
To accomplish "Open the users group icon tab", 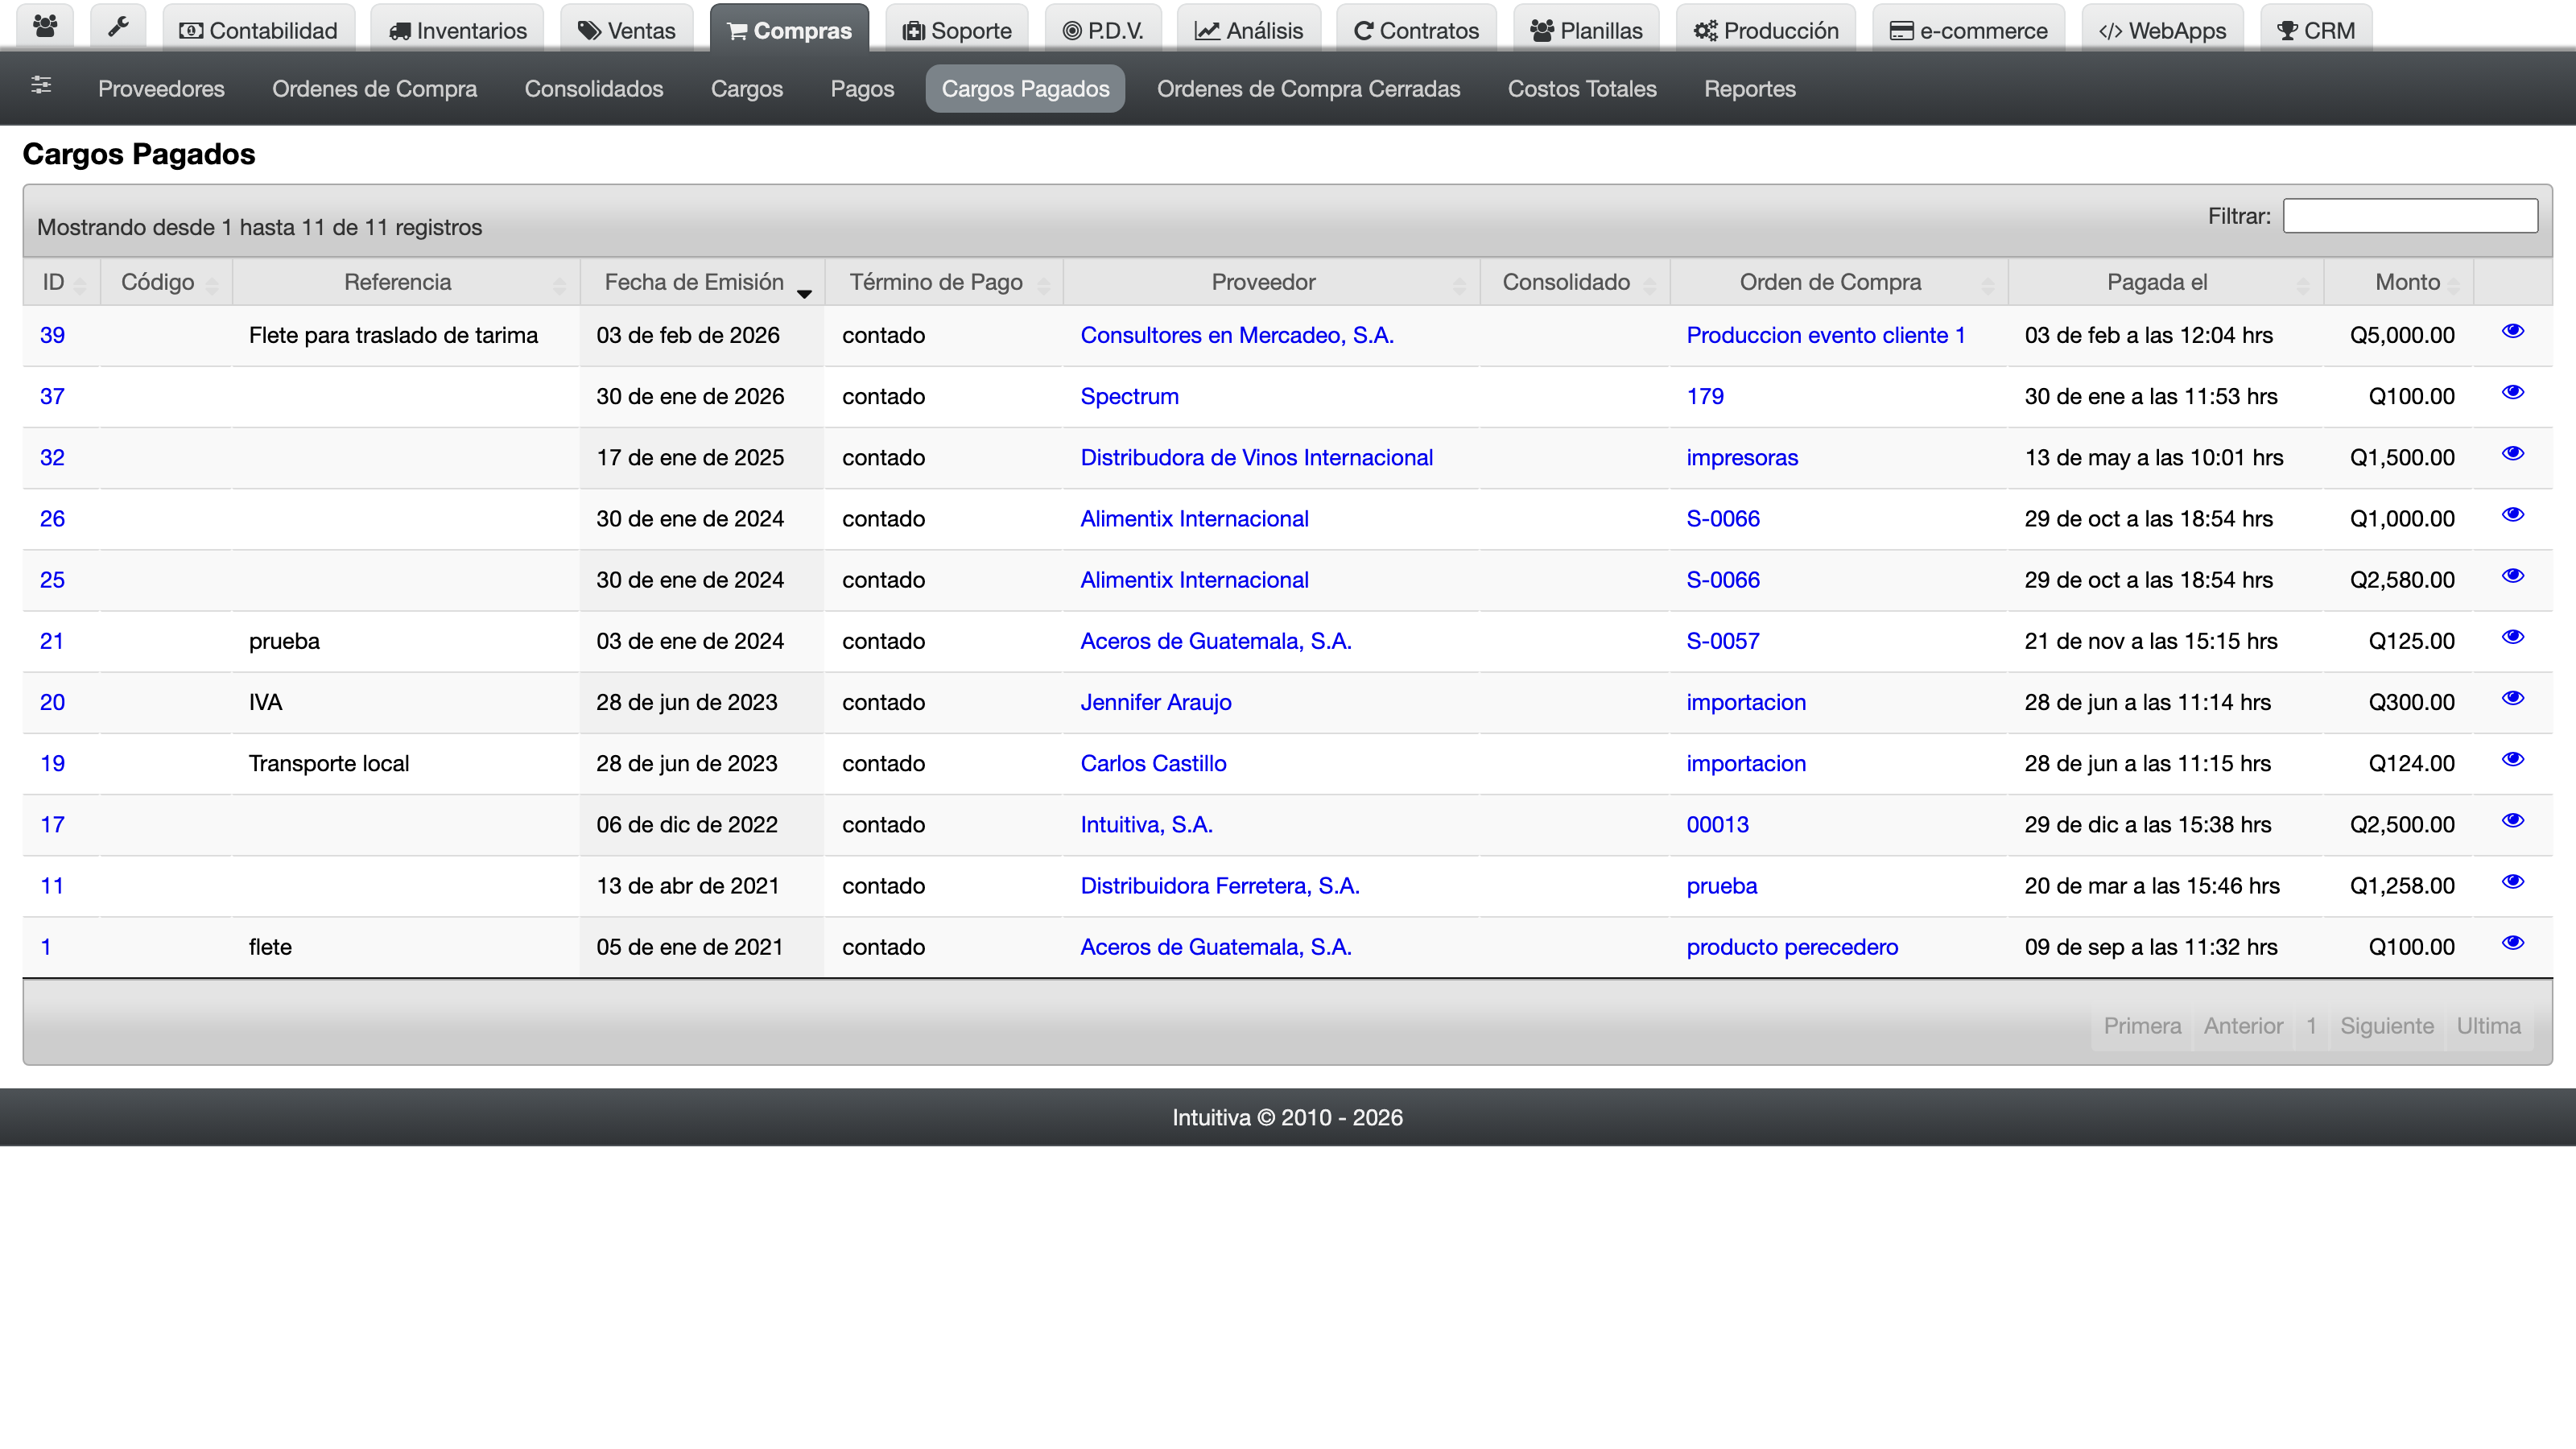I will pyautogui.click(x=45, y=28).
